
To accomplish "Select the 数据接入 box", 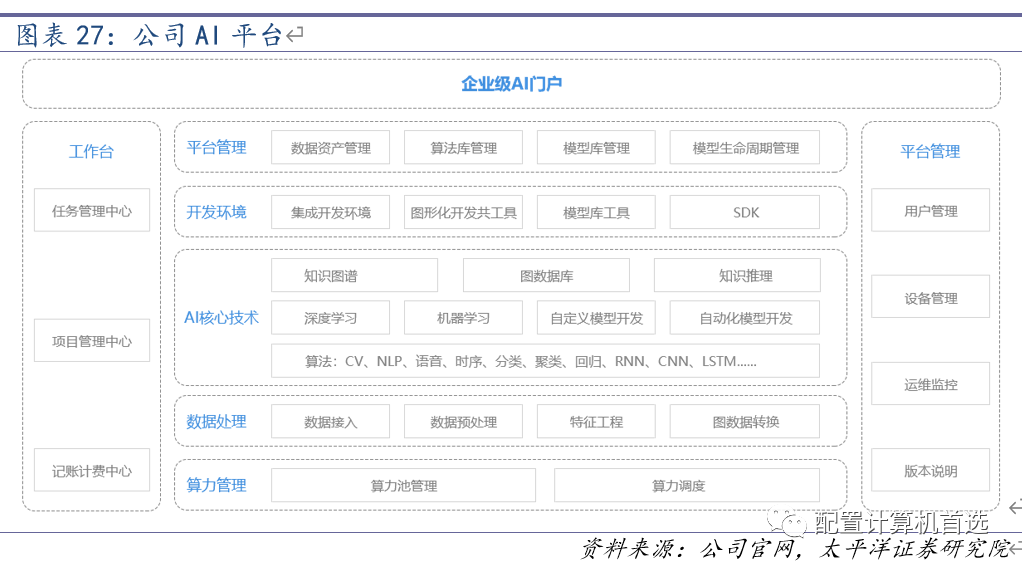I will pyautogui.click(x=330, y=421).
